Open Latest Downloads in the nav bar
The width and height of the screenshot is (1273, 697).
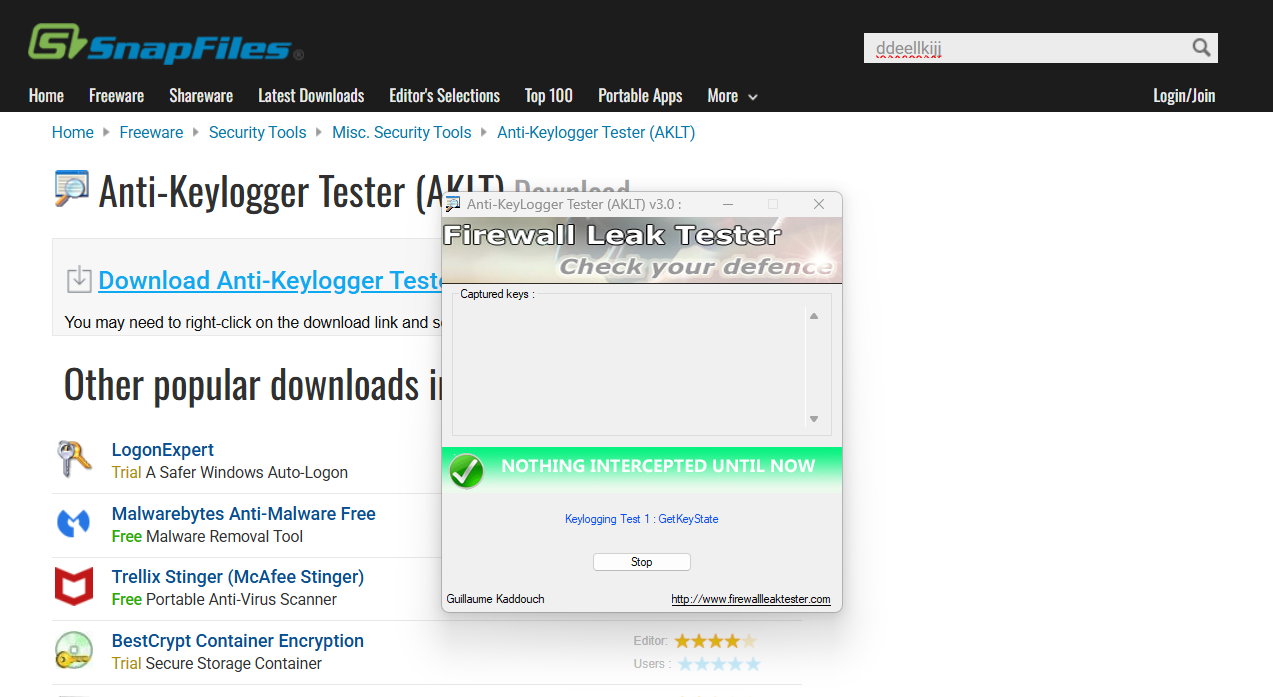coord(311,96)
